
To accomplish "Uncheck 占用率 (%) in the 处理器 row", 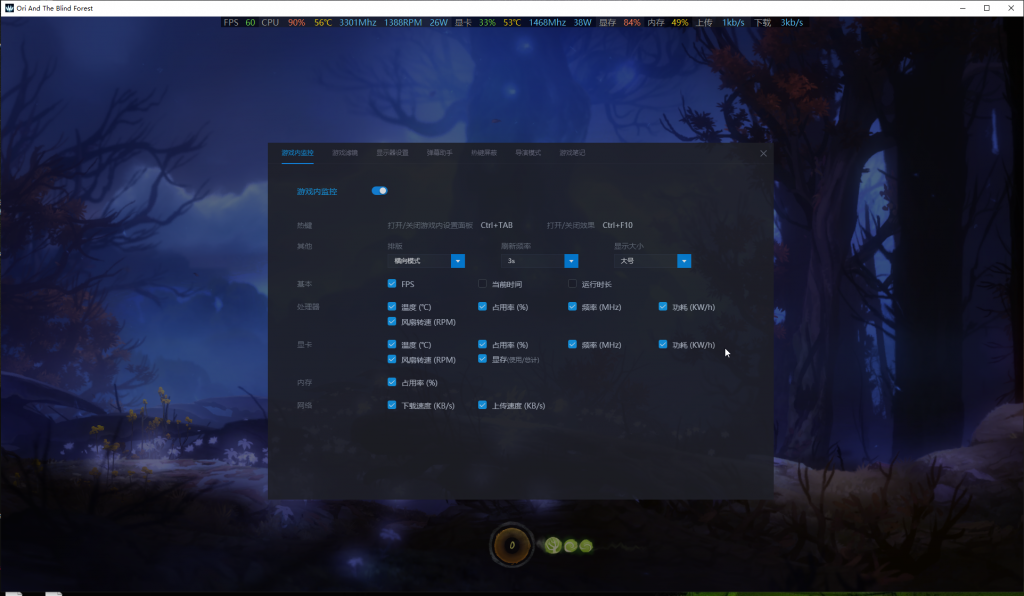I will click(482, 306).
